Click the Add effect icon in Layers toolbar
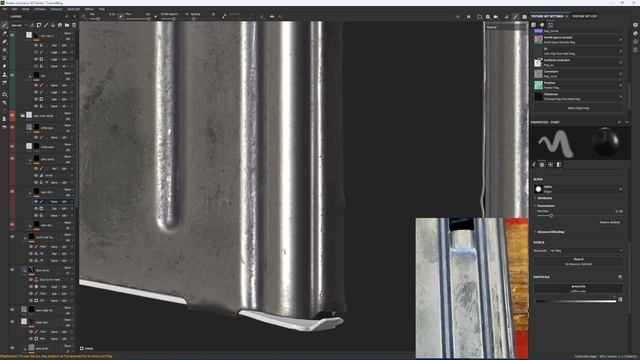Viewport: 640px width, 360px height. tap(32, 25)
